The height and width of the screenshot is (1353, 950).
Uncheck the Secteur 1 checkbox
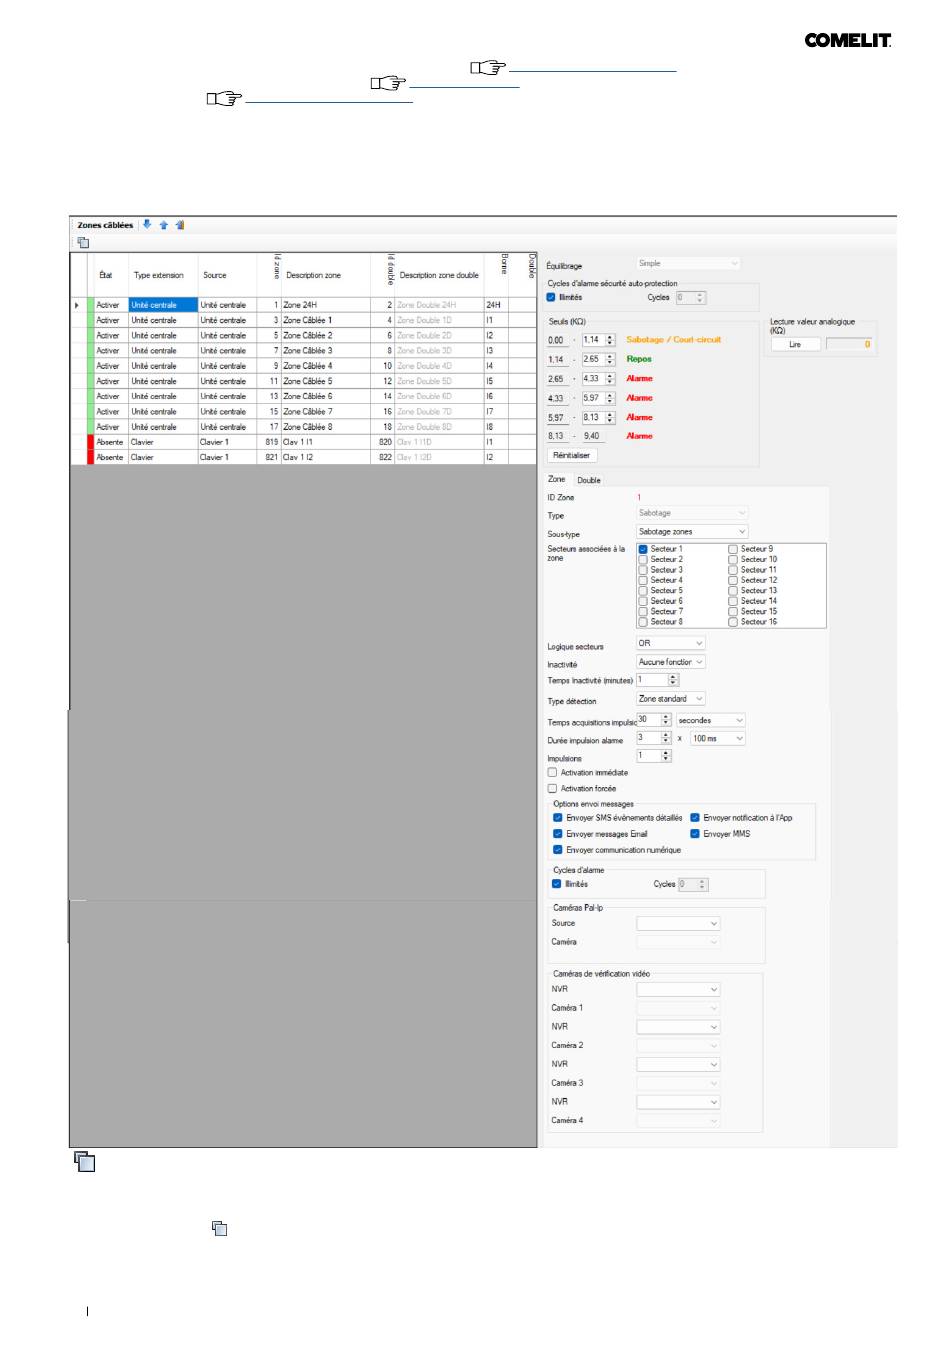[643, 549]
